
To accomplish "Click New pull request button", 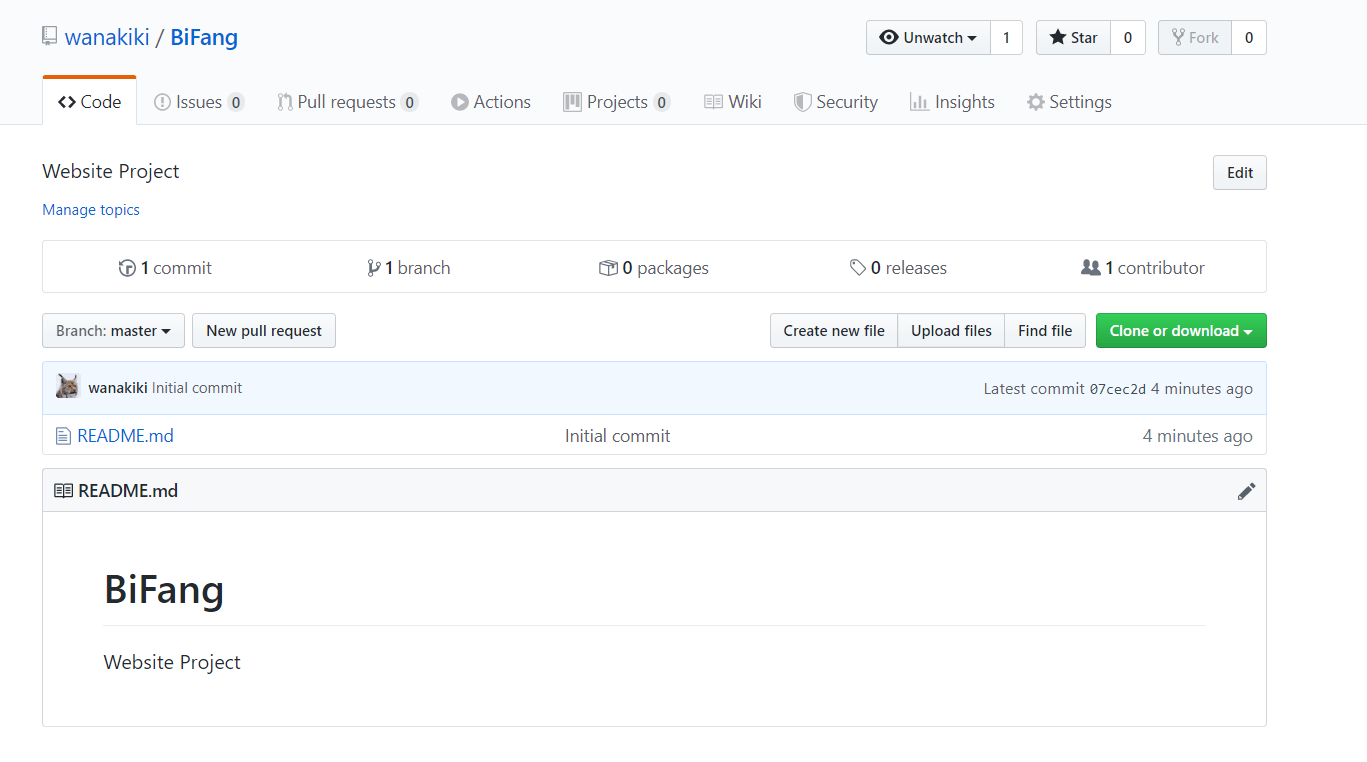I will [264, 331].
